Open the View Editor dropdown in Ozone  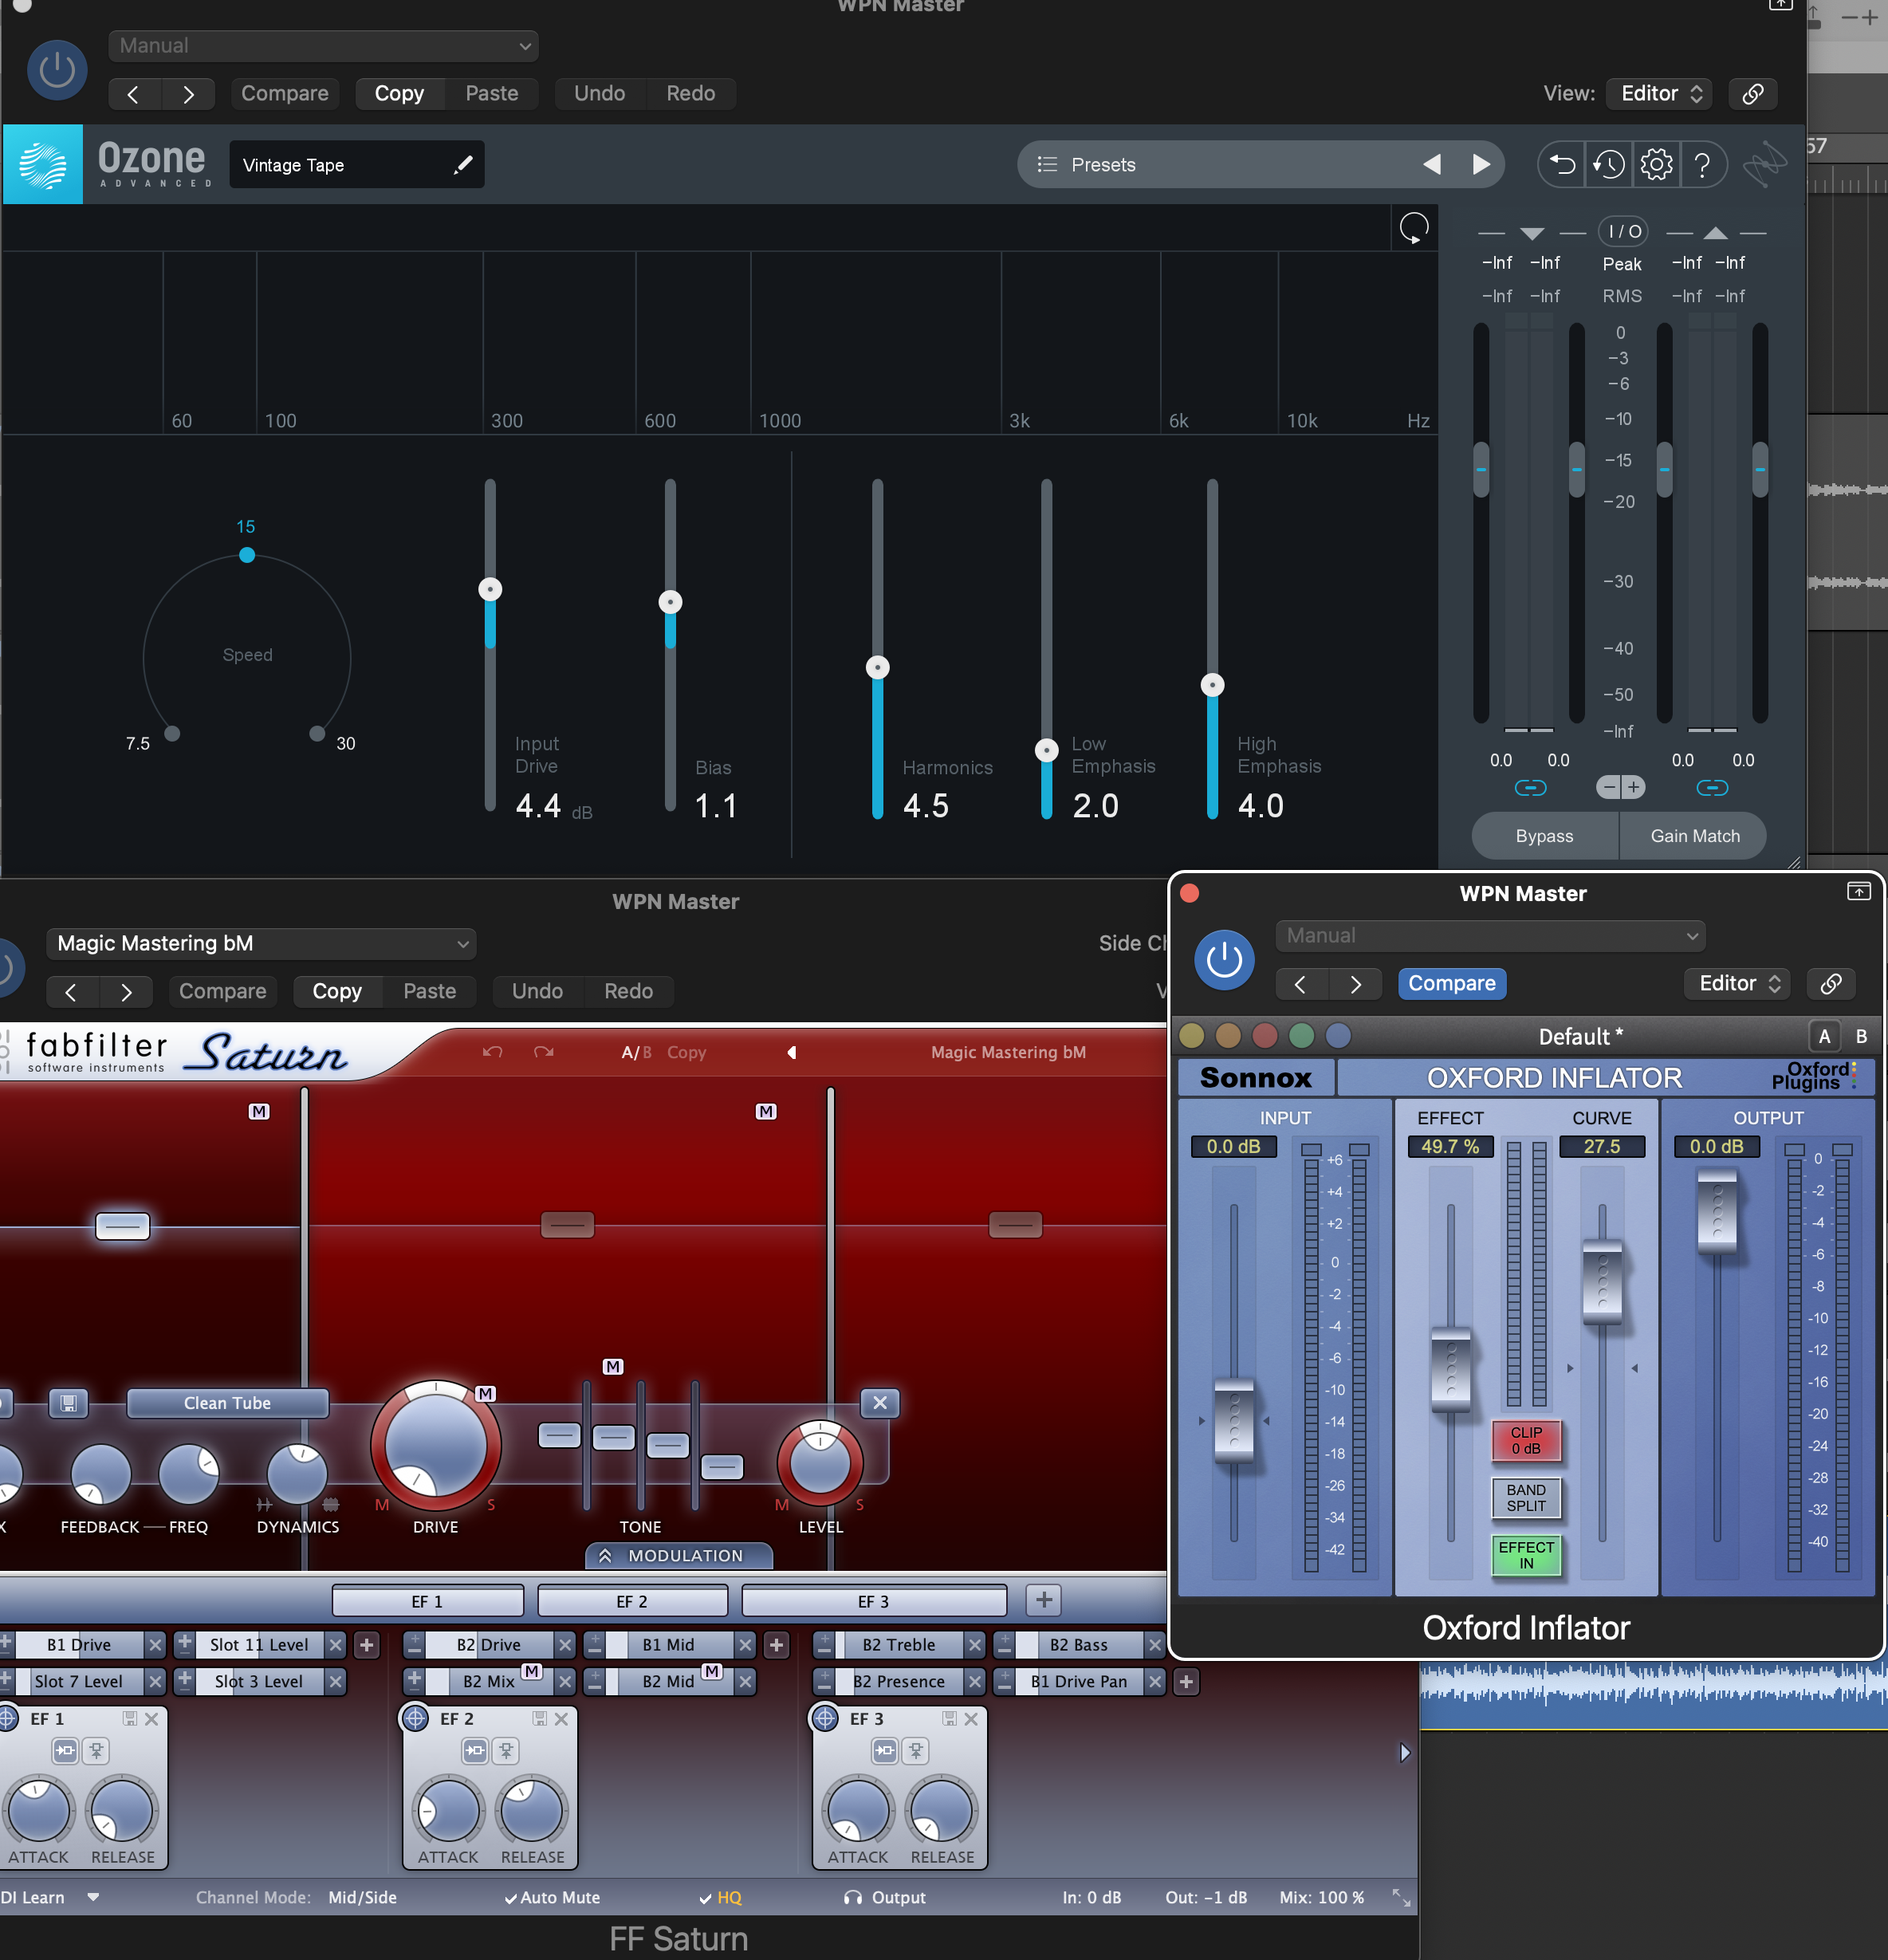pyautogui.click(x=1659, y=94)
